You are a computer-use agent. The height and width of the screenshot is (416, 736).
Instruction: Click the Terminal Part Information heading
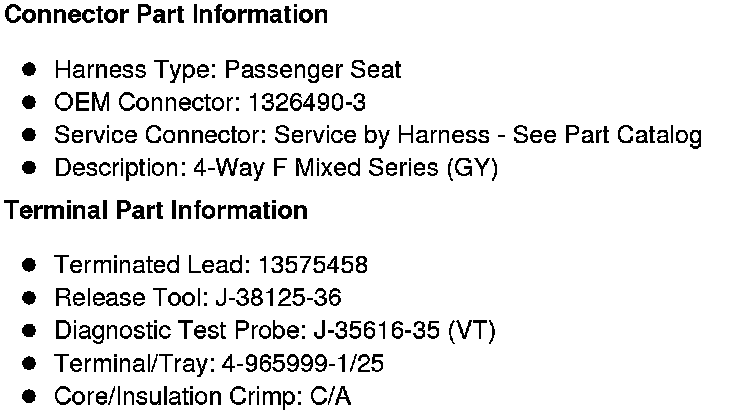(154, 211)
